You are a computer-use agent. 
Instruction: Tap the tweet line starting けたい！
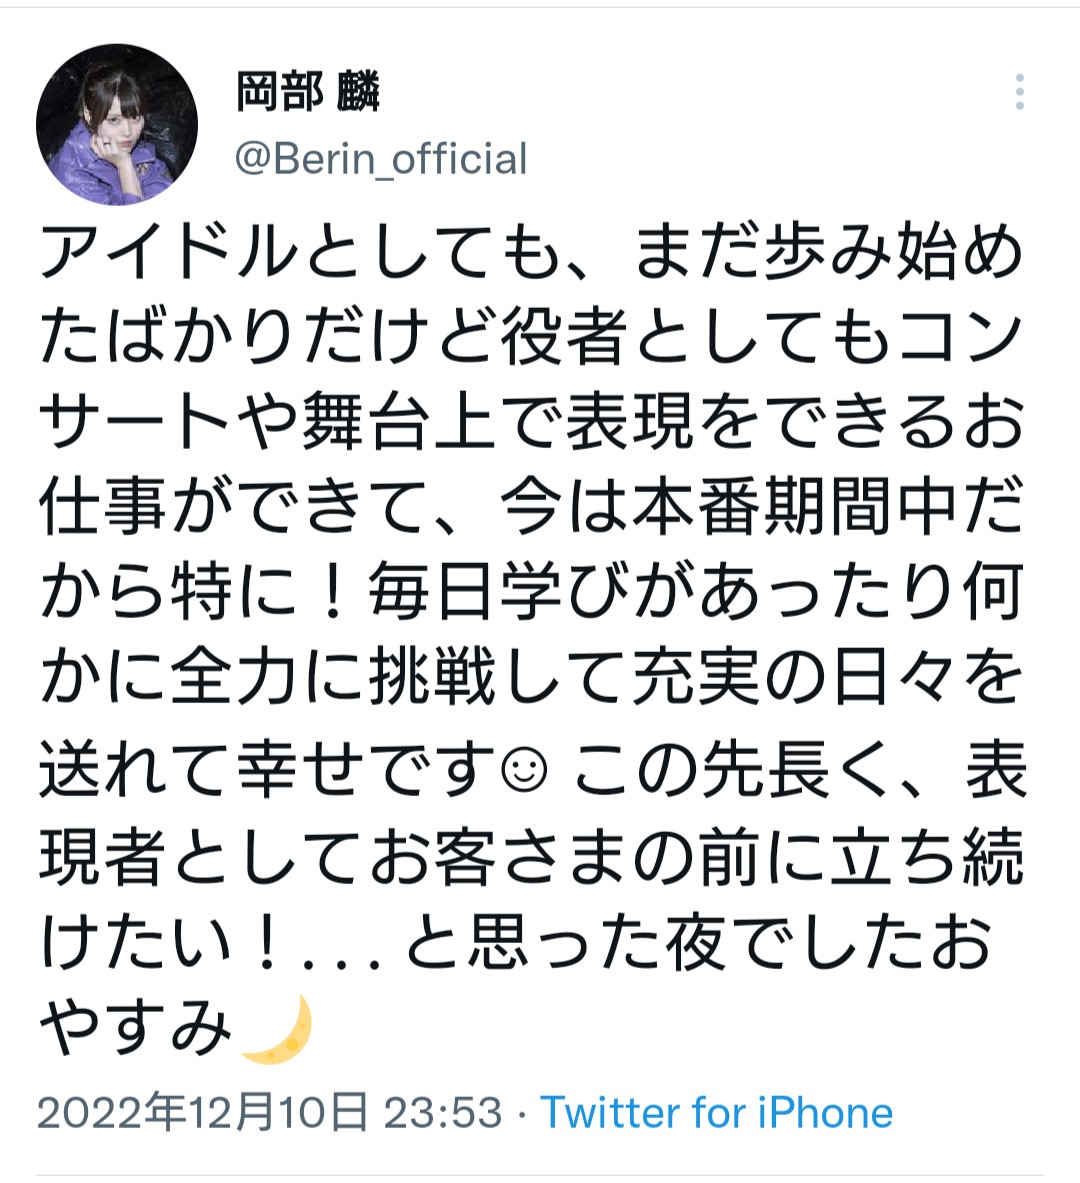coord(515,942)
